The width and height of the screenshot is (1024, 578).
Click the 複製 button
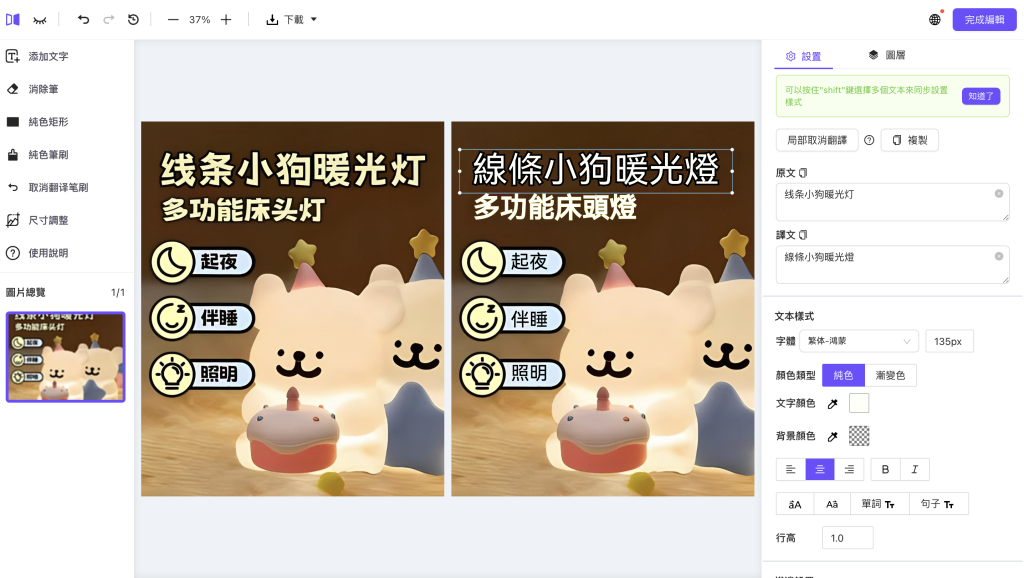click(910, 140)
